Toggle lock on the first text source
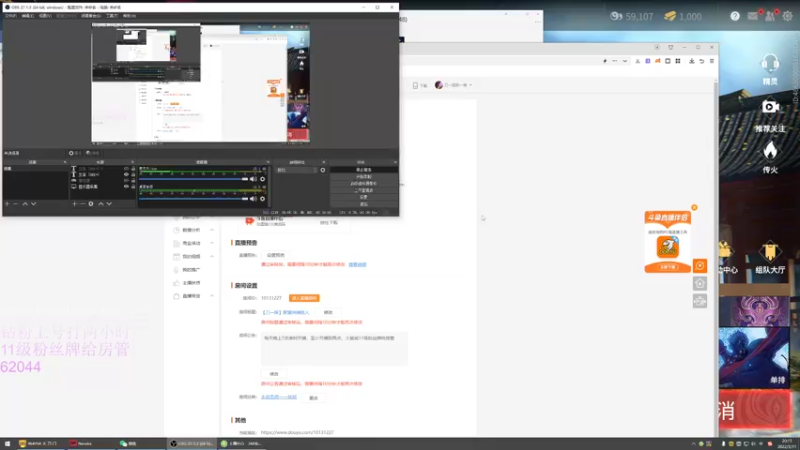The height and width of the screenshot is (450, 800). [x=133, y=168]
